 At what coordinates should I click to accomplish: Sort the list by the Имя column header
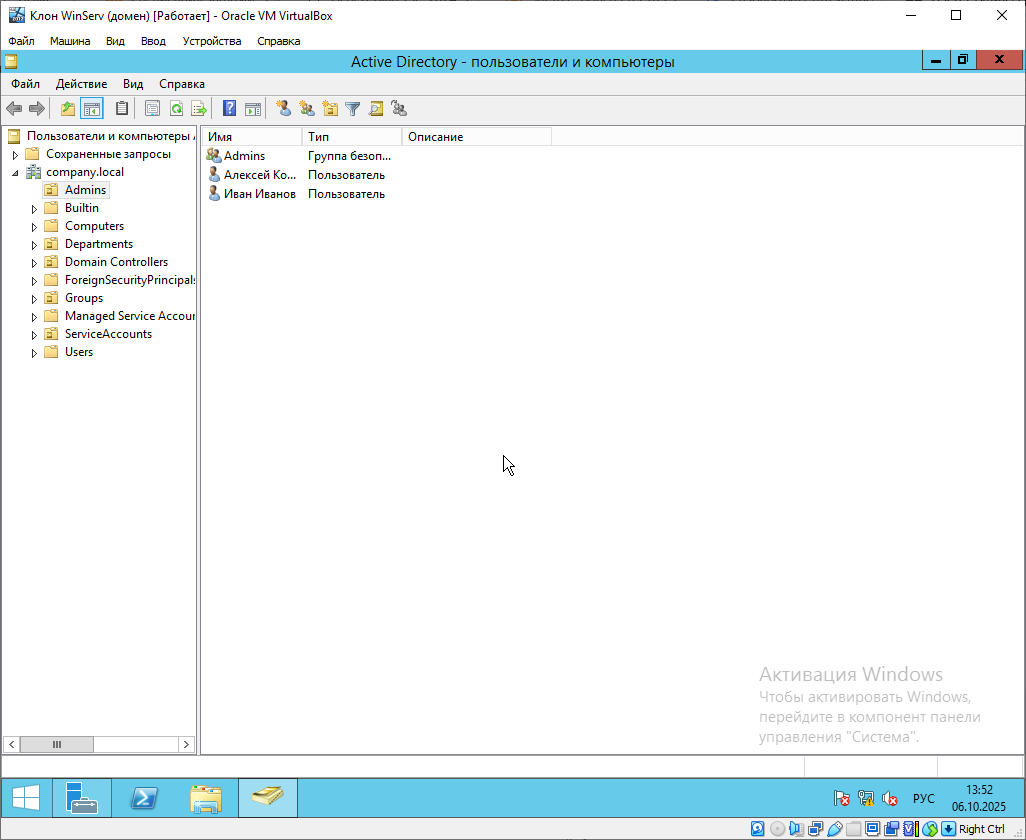point(252,137)
